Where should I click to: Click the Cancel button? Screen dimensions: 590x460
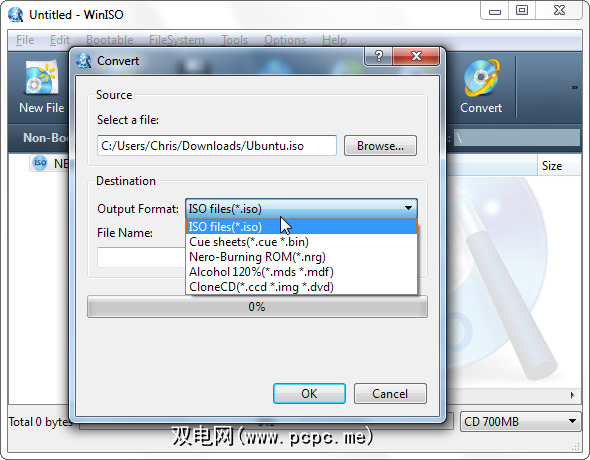(390, 393)
